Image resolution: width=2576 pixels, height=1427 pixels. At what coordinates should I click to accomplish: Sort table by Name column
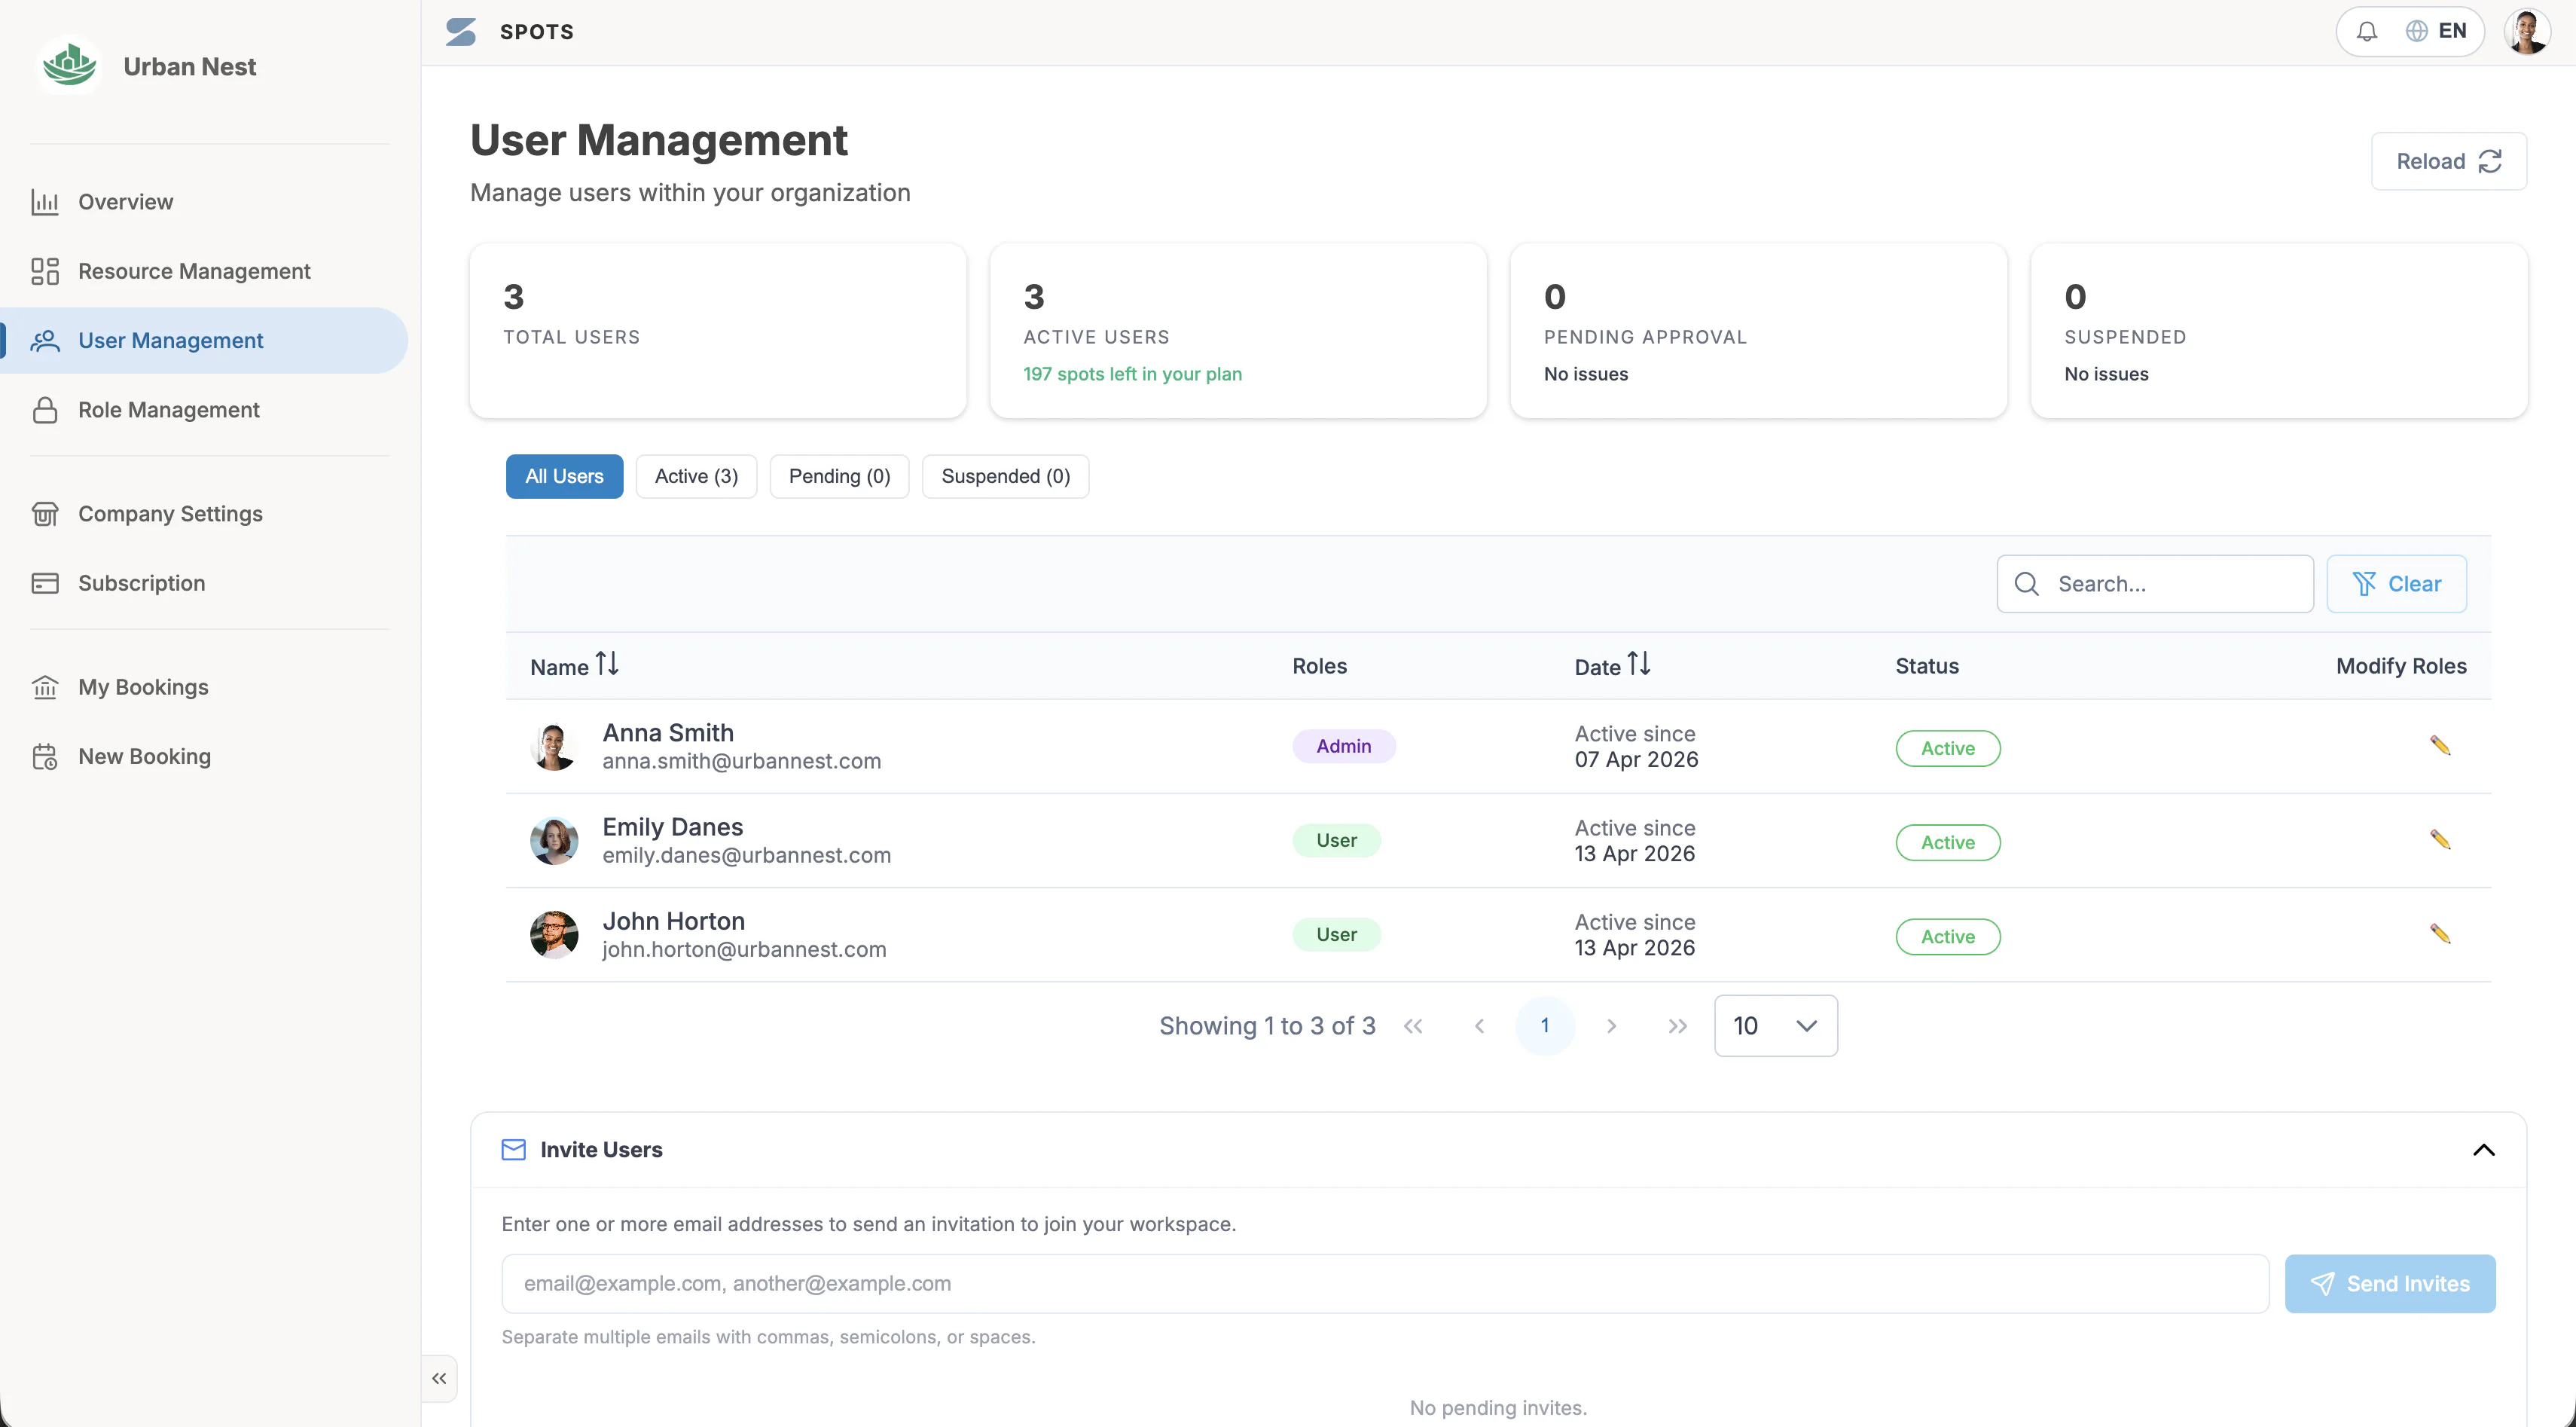574,666
